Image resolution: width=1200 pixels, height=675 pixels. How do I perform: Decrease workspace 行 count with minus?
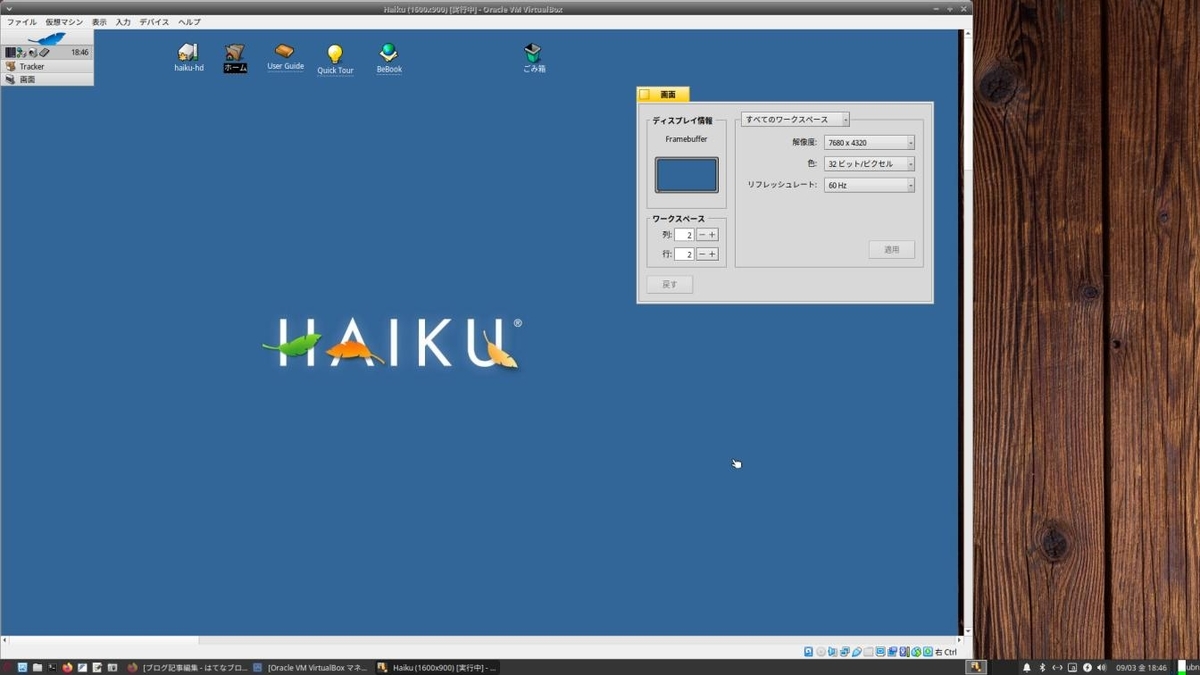[702, 254]
